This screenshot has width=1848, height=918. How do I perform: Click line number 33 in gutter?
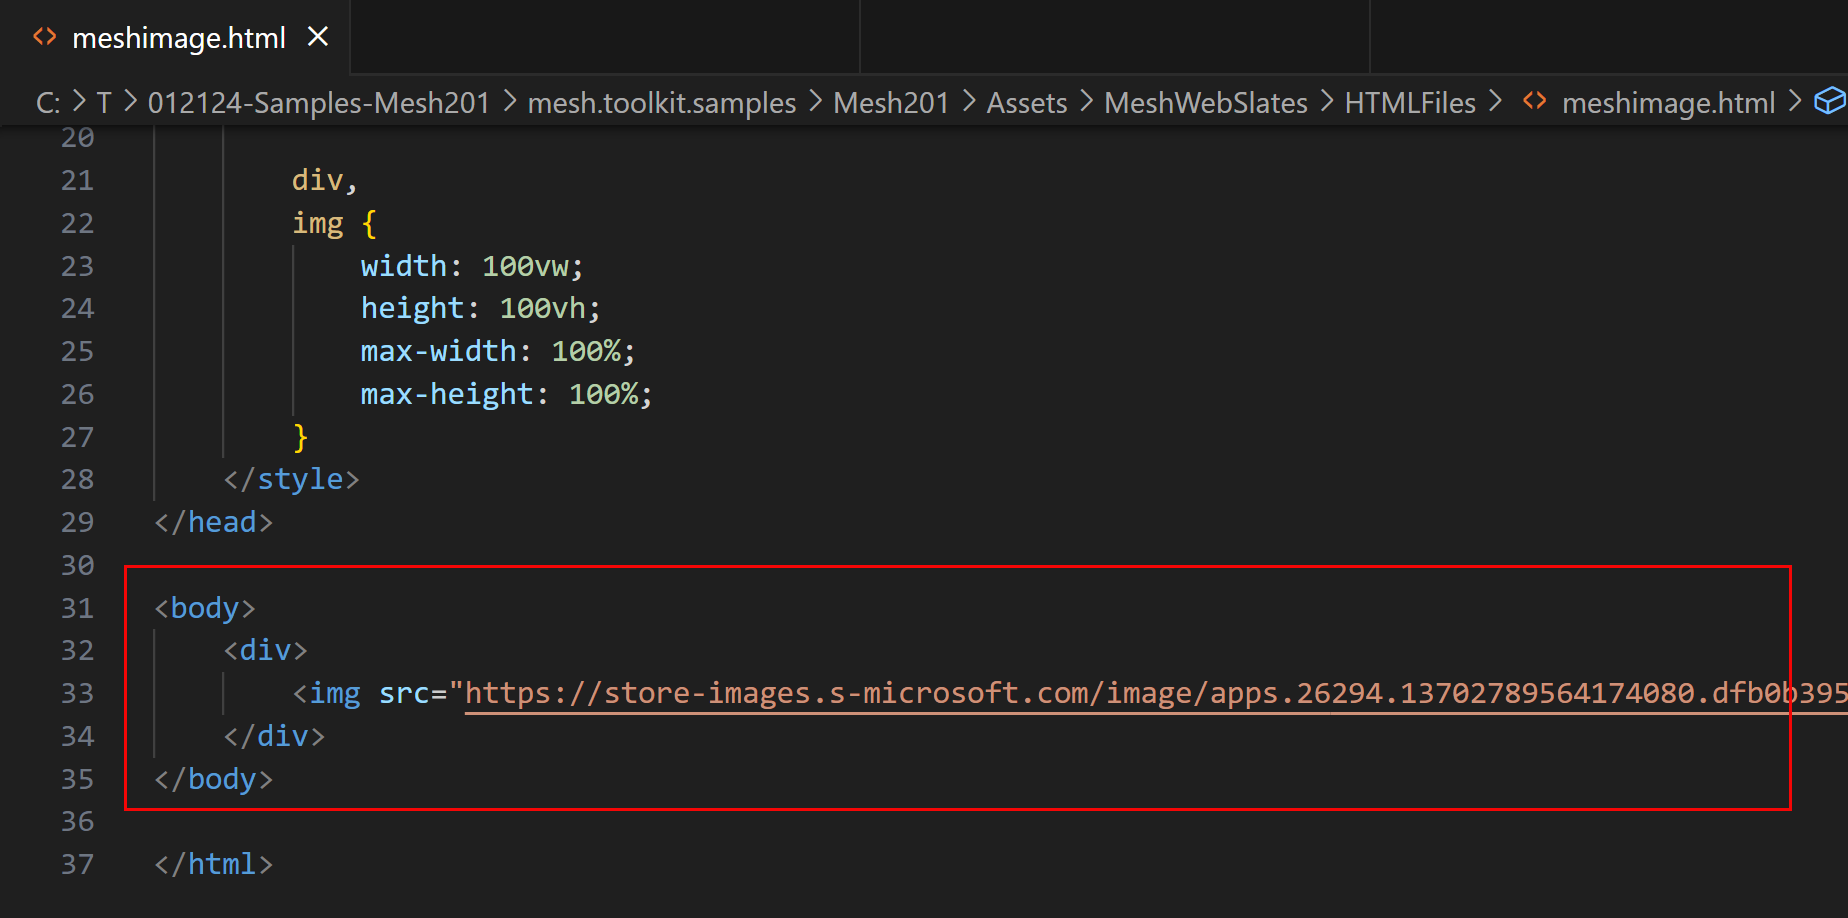77,693
